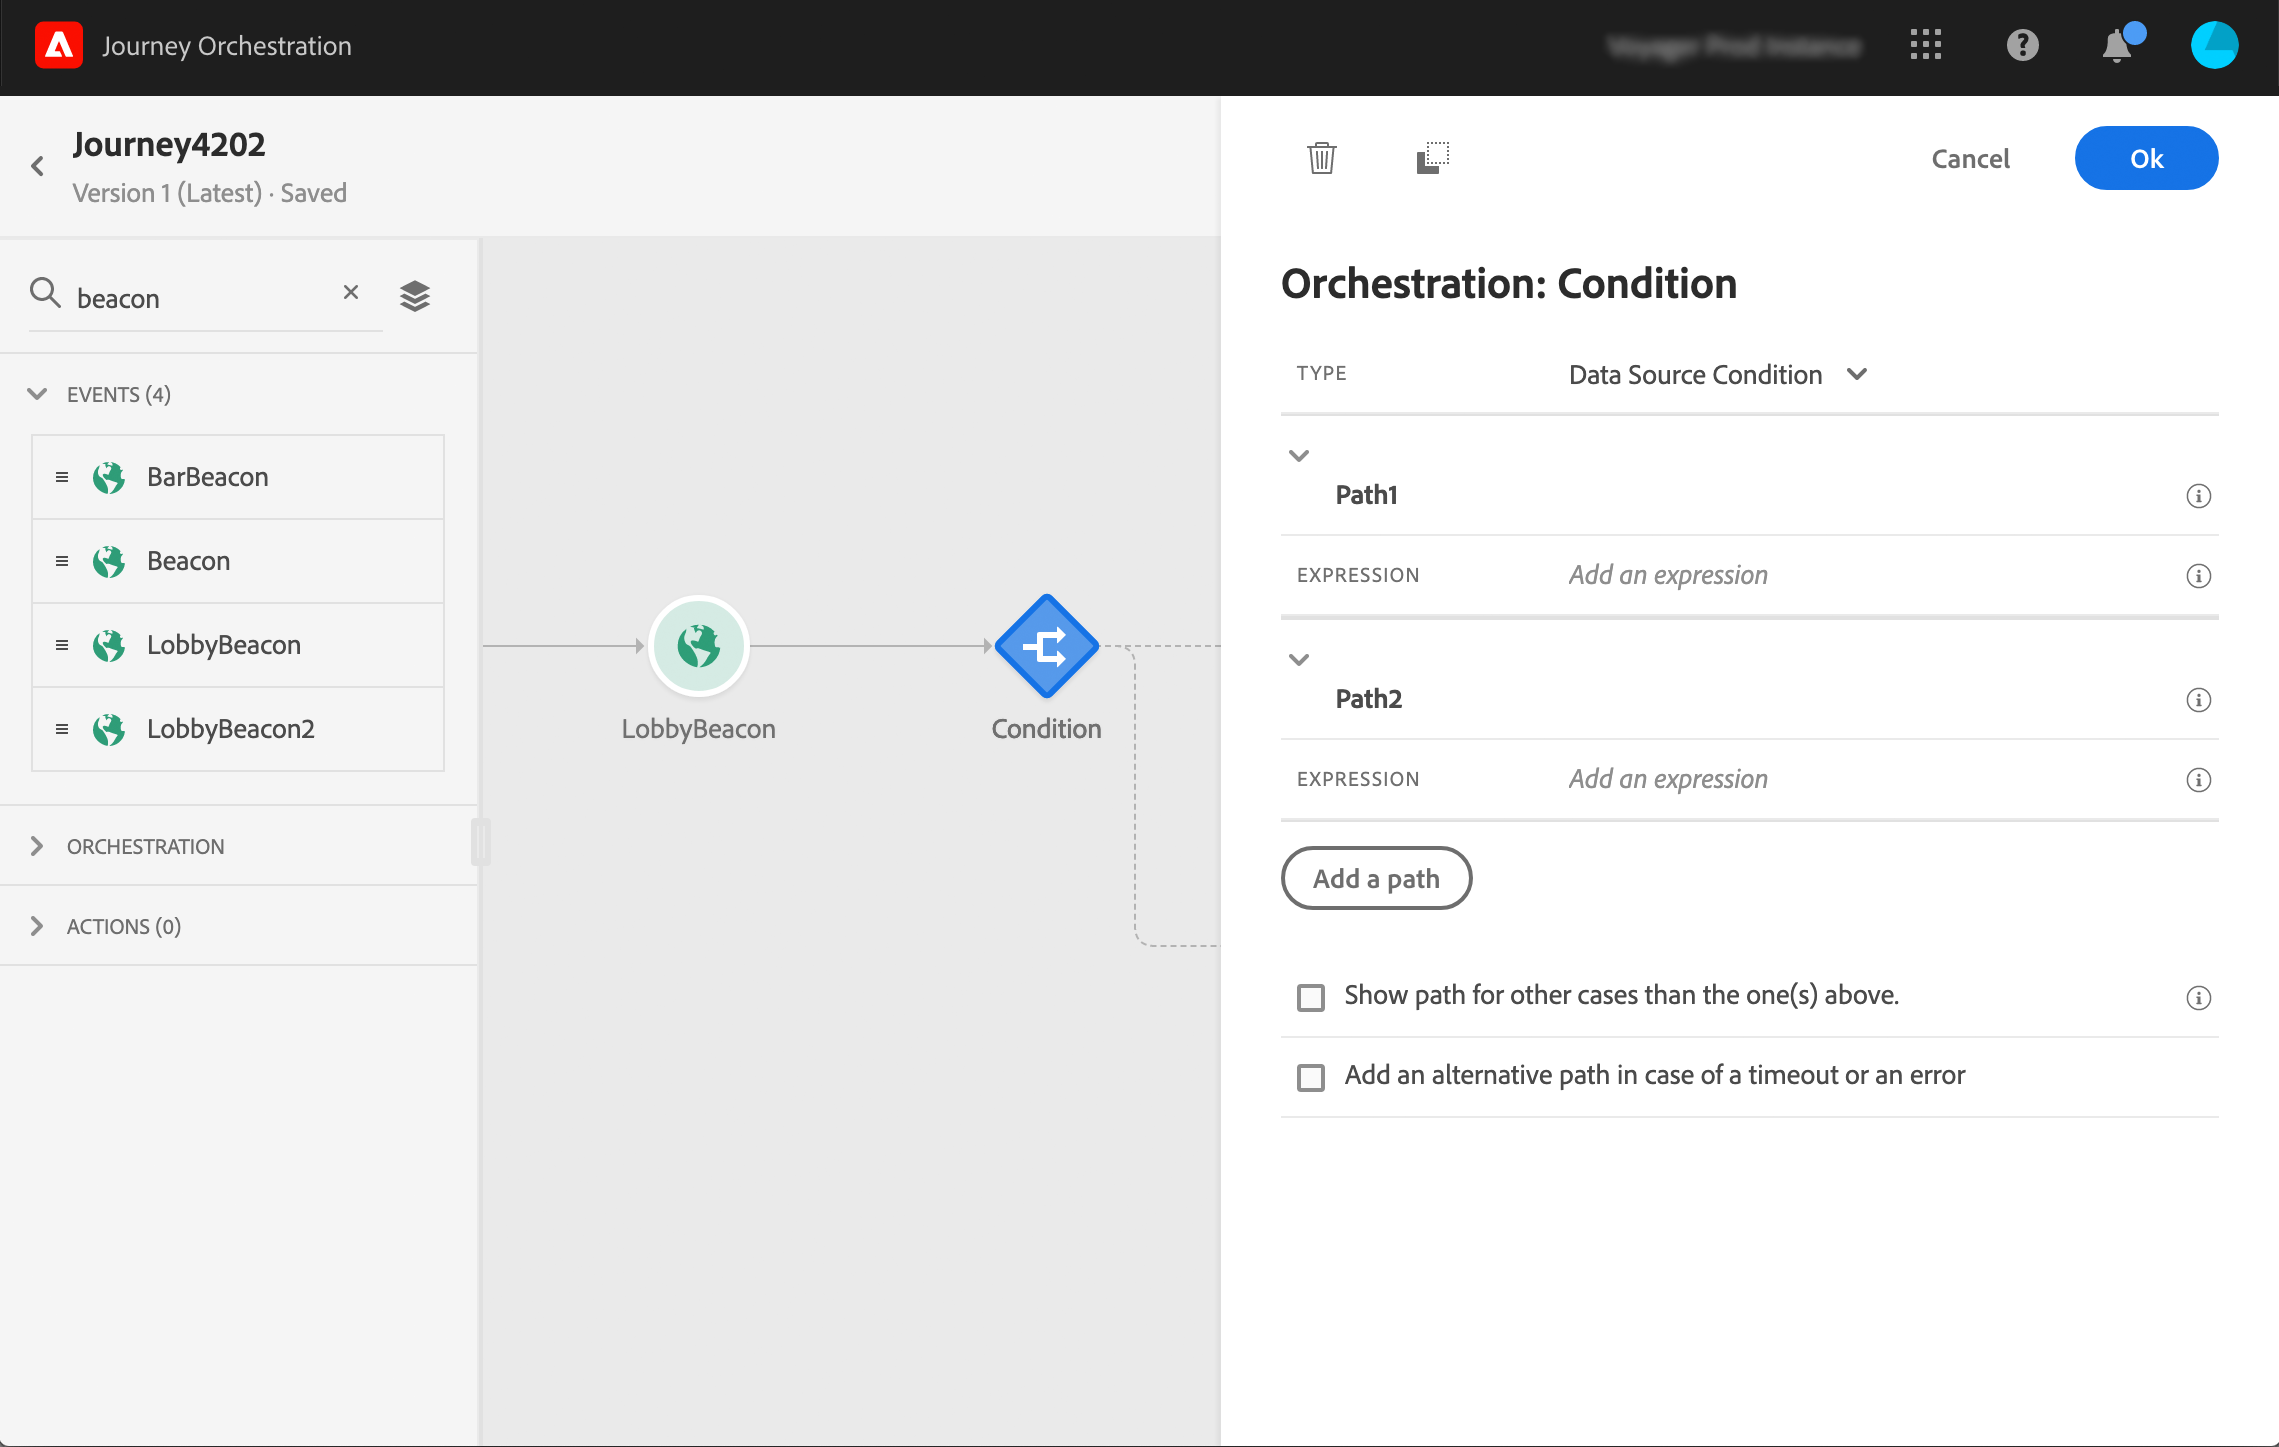Open the help question mark icon
2279x1447 pixels.
coord(2022,45)
